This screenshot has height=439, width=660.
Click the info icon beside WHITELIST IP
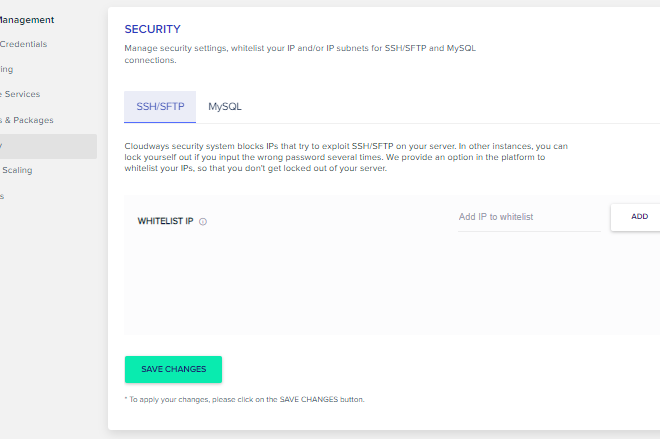[x=202, y=221]
